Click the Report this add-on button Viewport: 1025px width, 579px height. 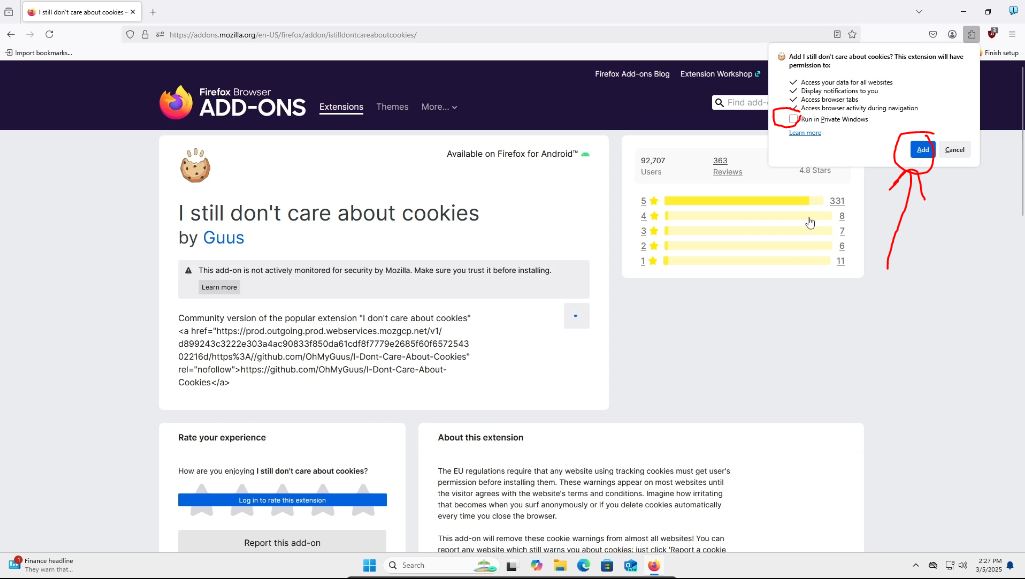point(282,542)
